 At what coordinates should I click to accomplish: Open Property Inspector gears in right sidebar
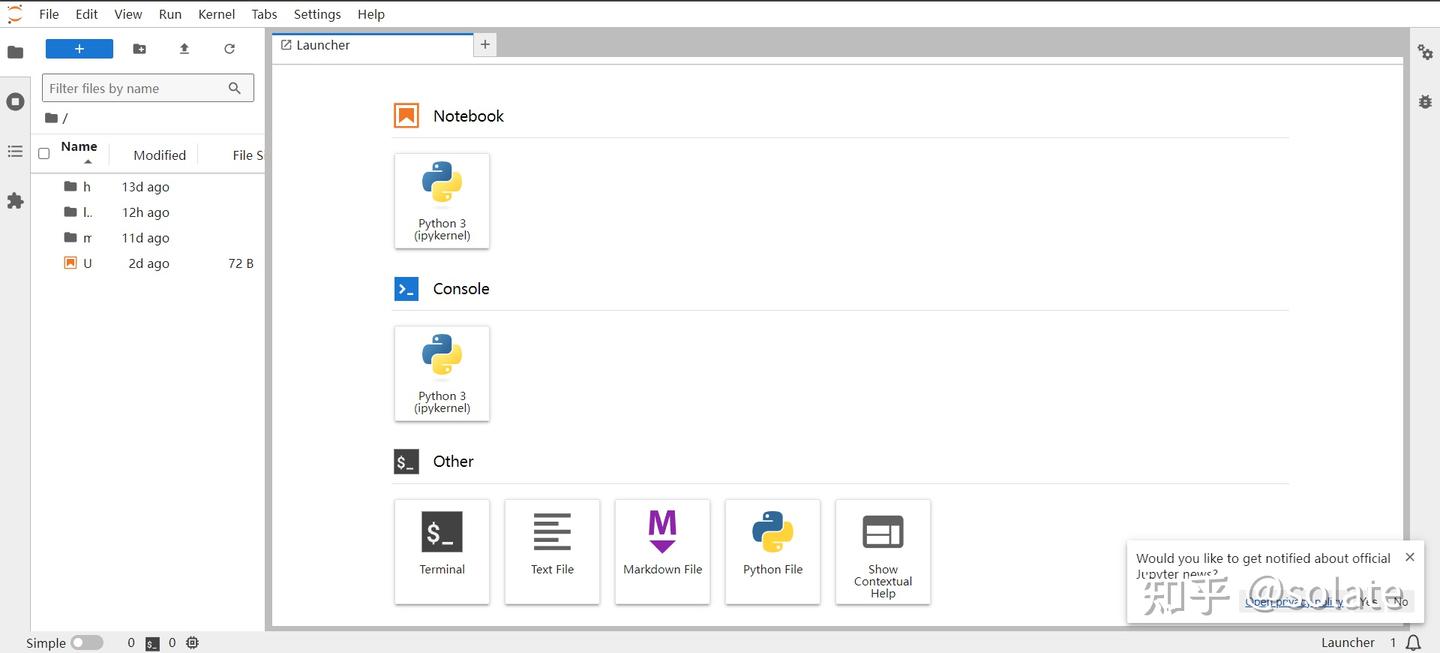1425,52
